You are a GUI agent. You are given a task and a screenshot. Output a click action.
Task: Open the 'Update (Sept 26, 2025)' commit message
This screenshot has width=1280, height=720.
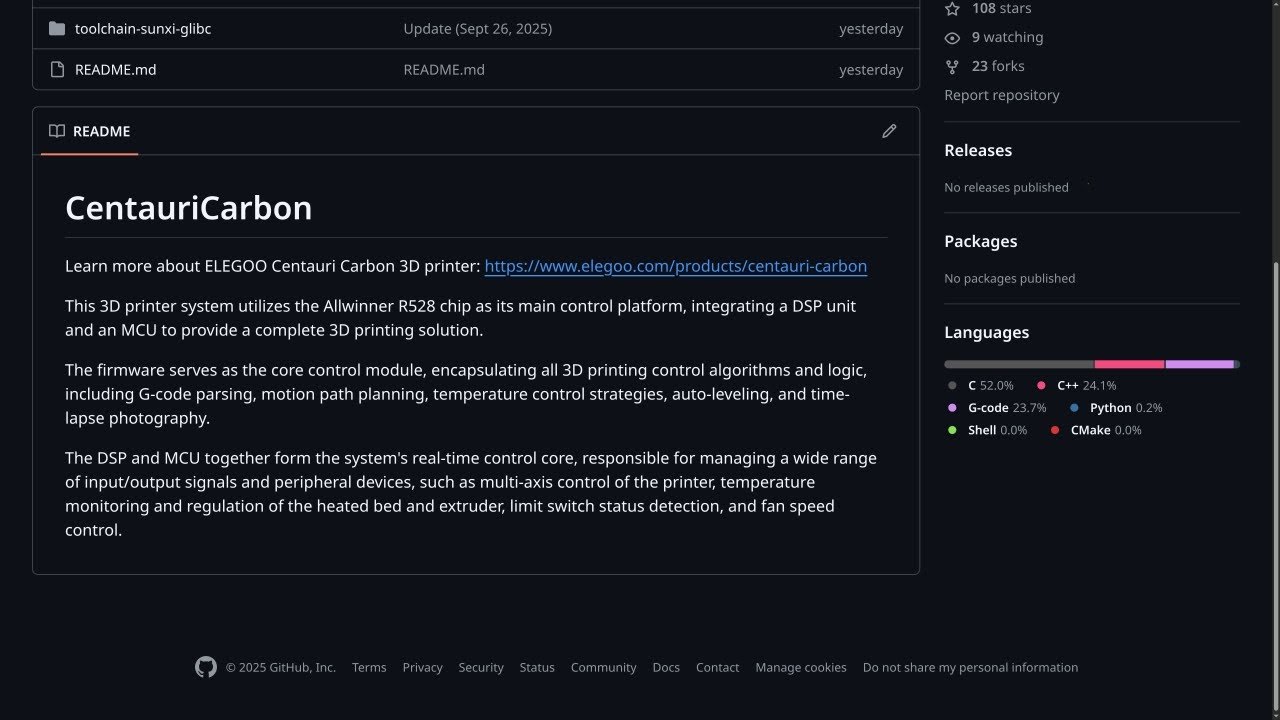(x=477, y=29)
